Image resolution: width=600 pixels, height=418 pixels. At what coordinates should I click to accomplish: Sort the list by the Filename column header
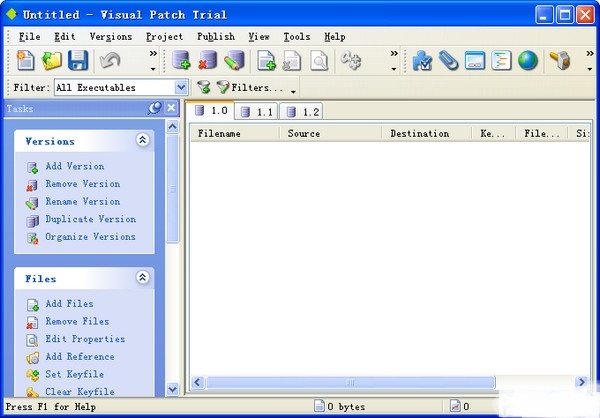pos(232,133)
